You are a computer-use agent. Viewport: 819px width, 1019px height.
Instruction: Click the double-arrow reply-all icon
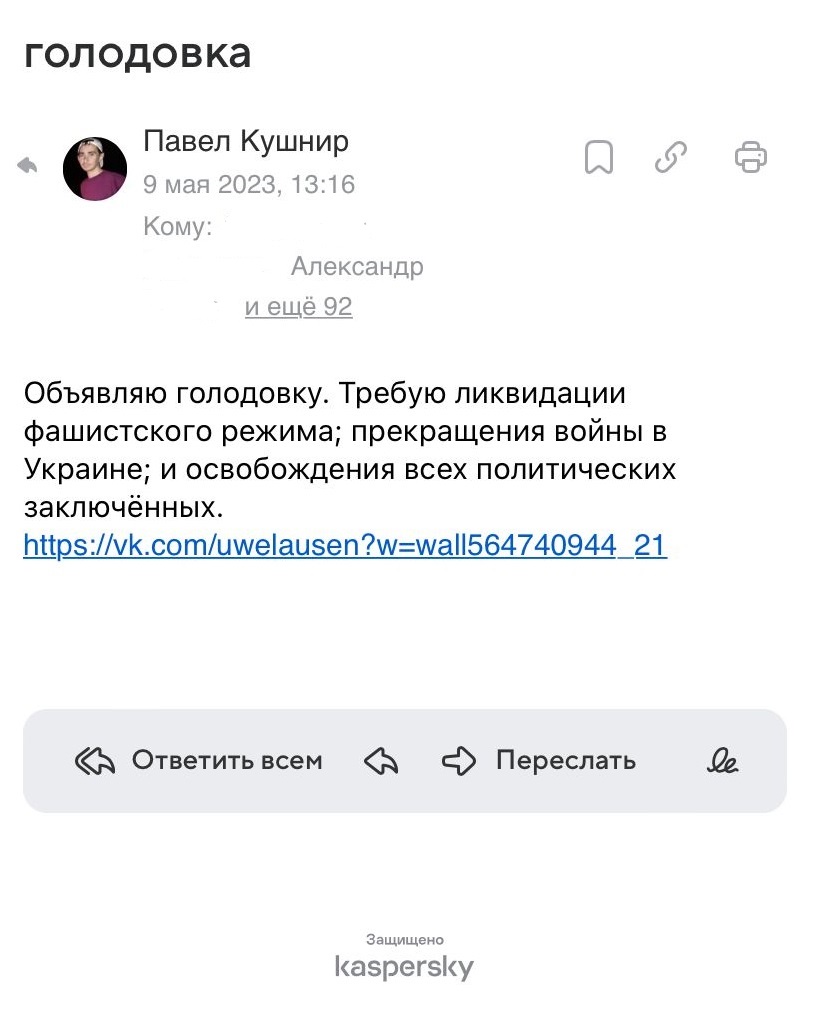click(x=95, y=762)
